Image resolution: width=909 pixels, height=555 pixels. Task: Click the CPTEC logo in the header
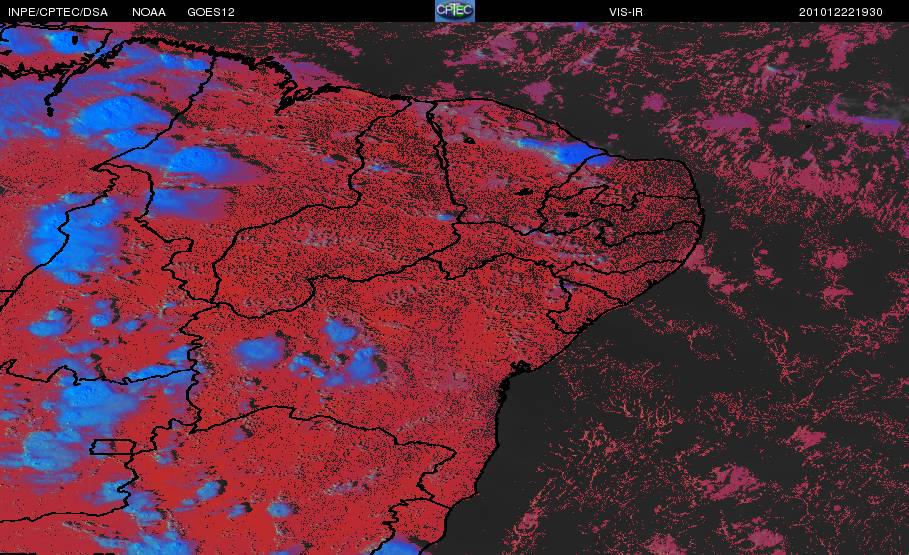(454, 11)
